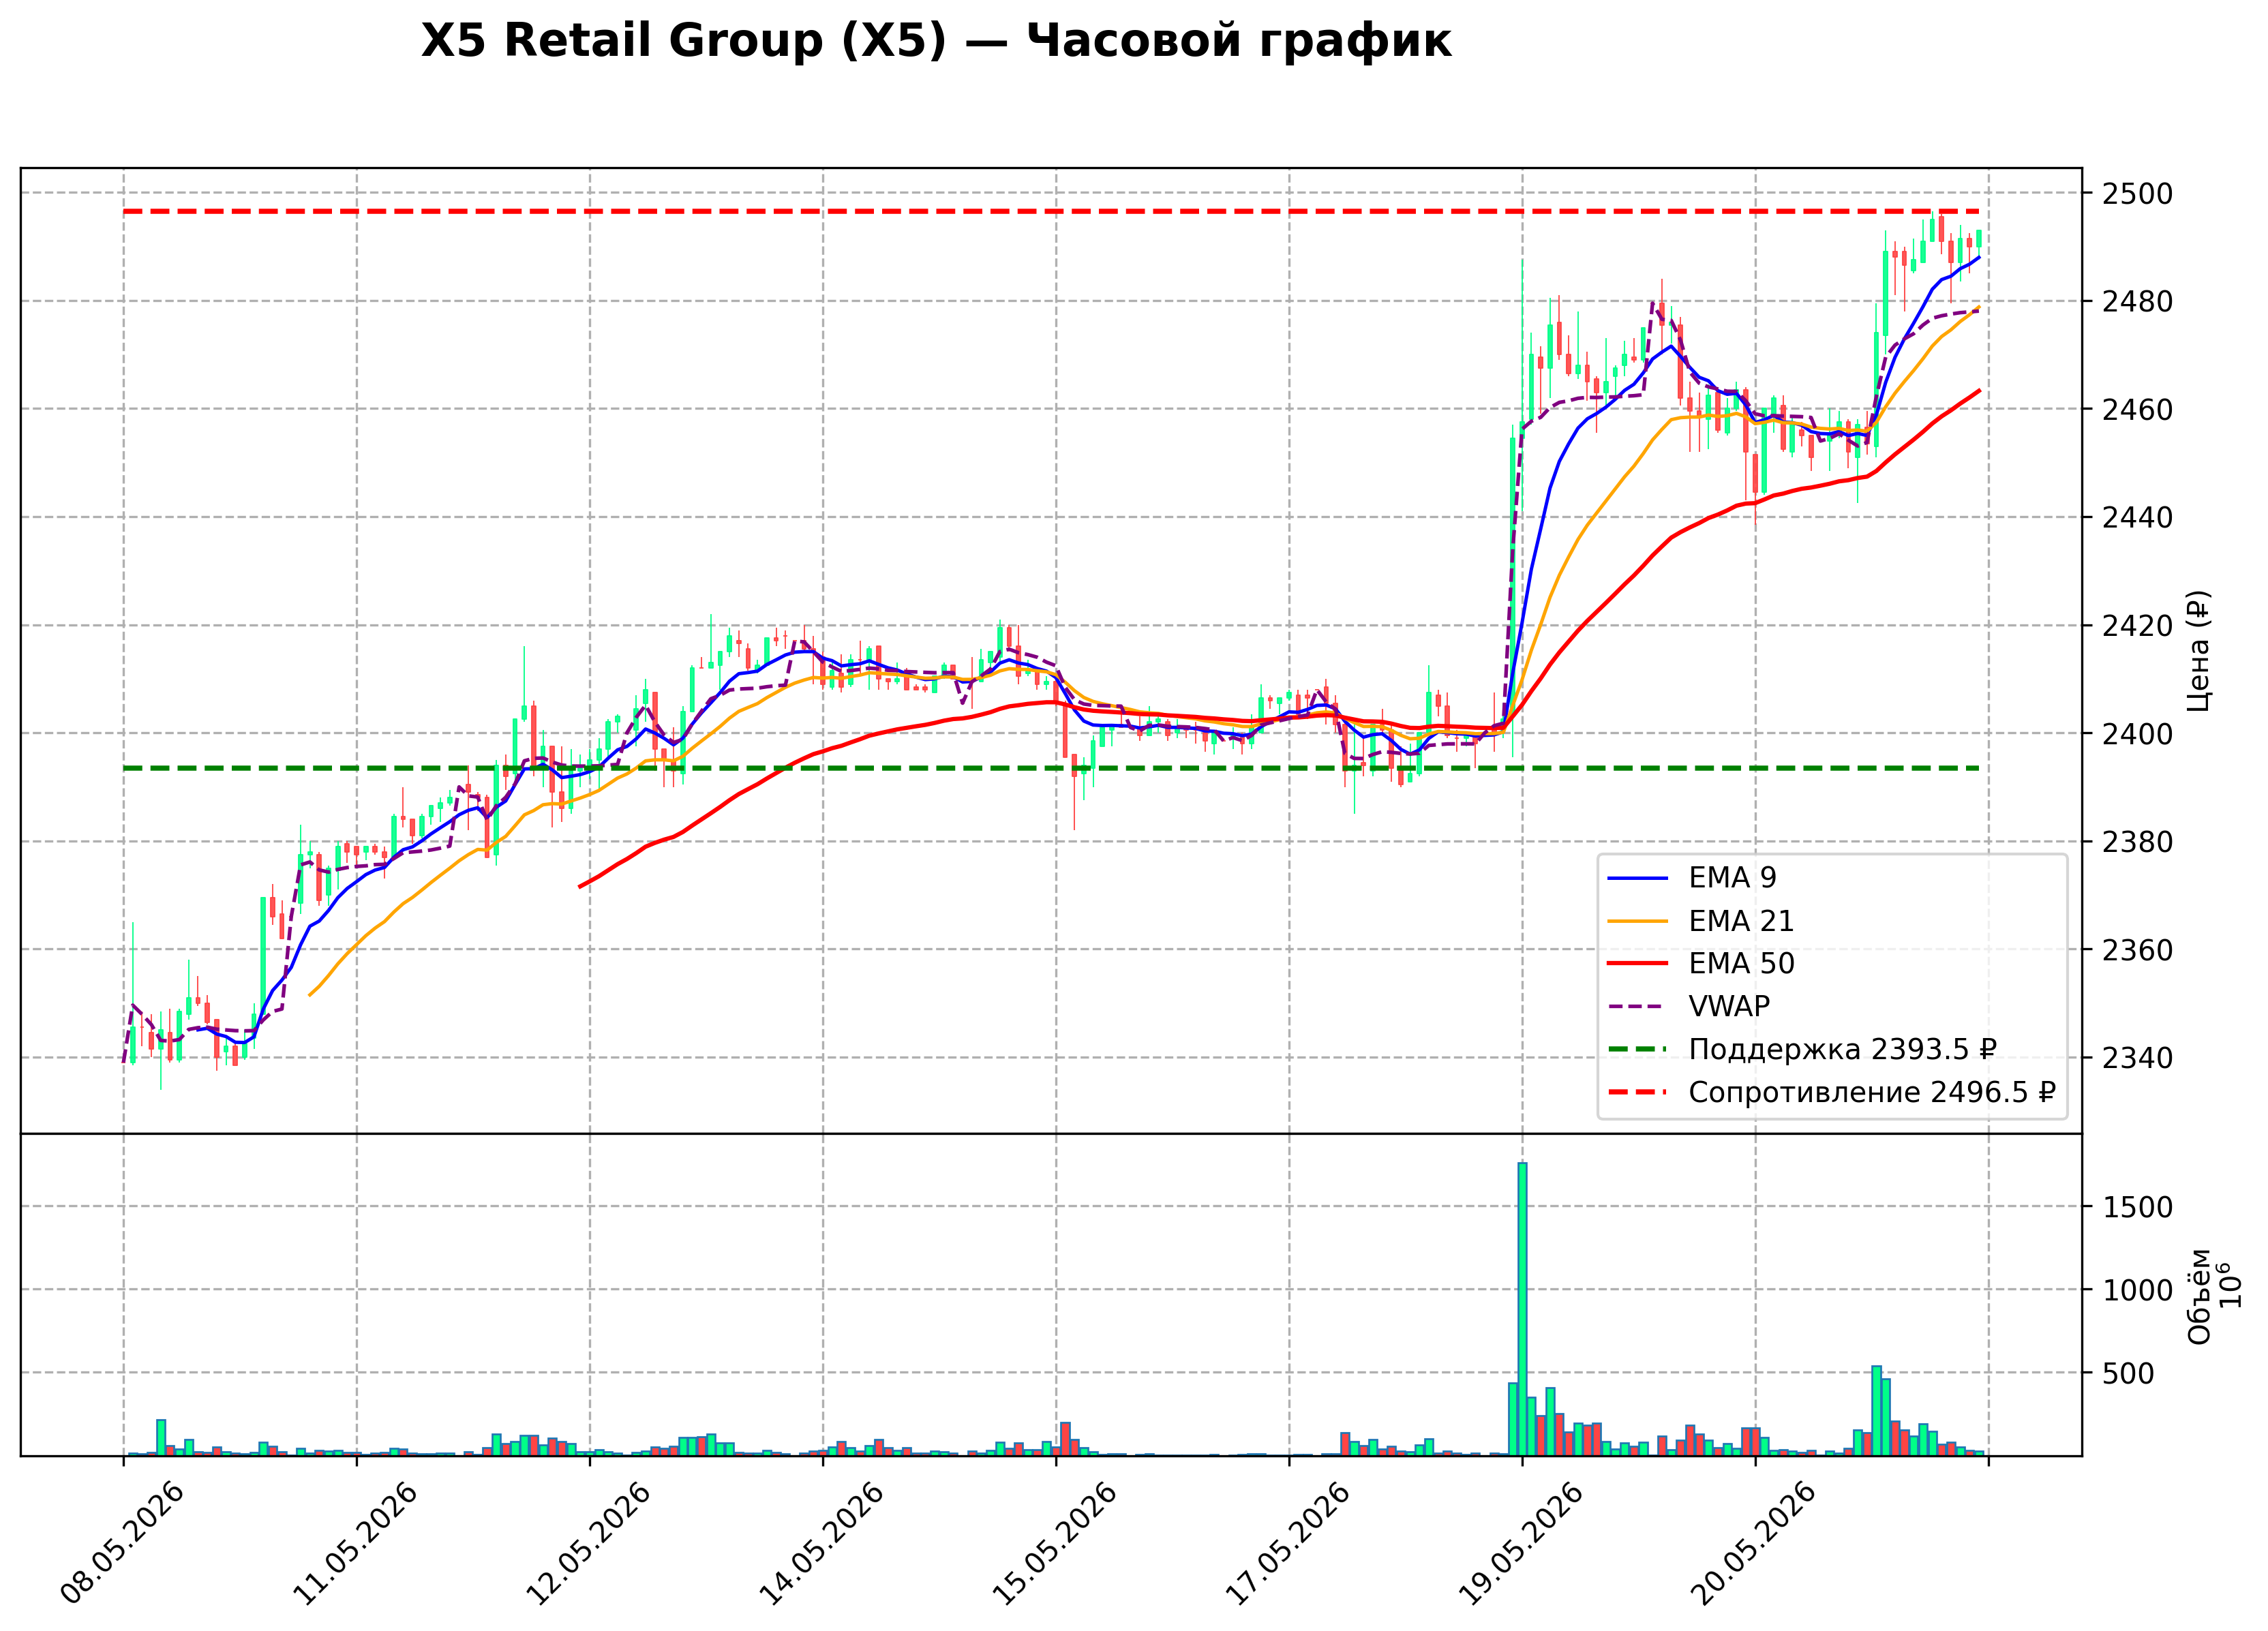Click the date label '15.05.2026'

point(1055,1544)
